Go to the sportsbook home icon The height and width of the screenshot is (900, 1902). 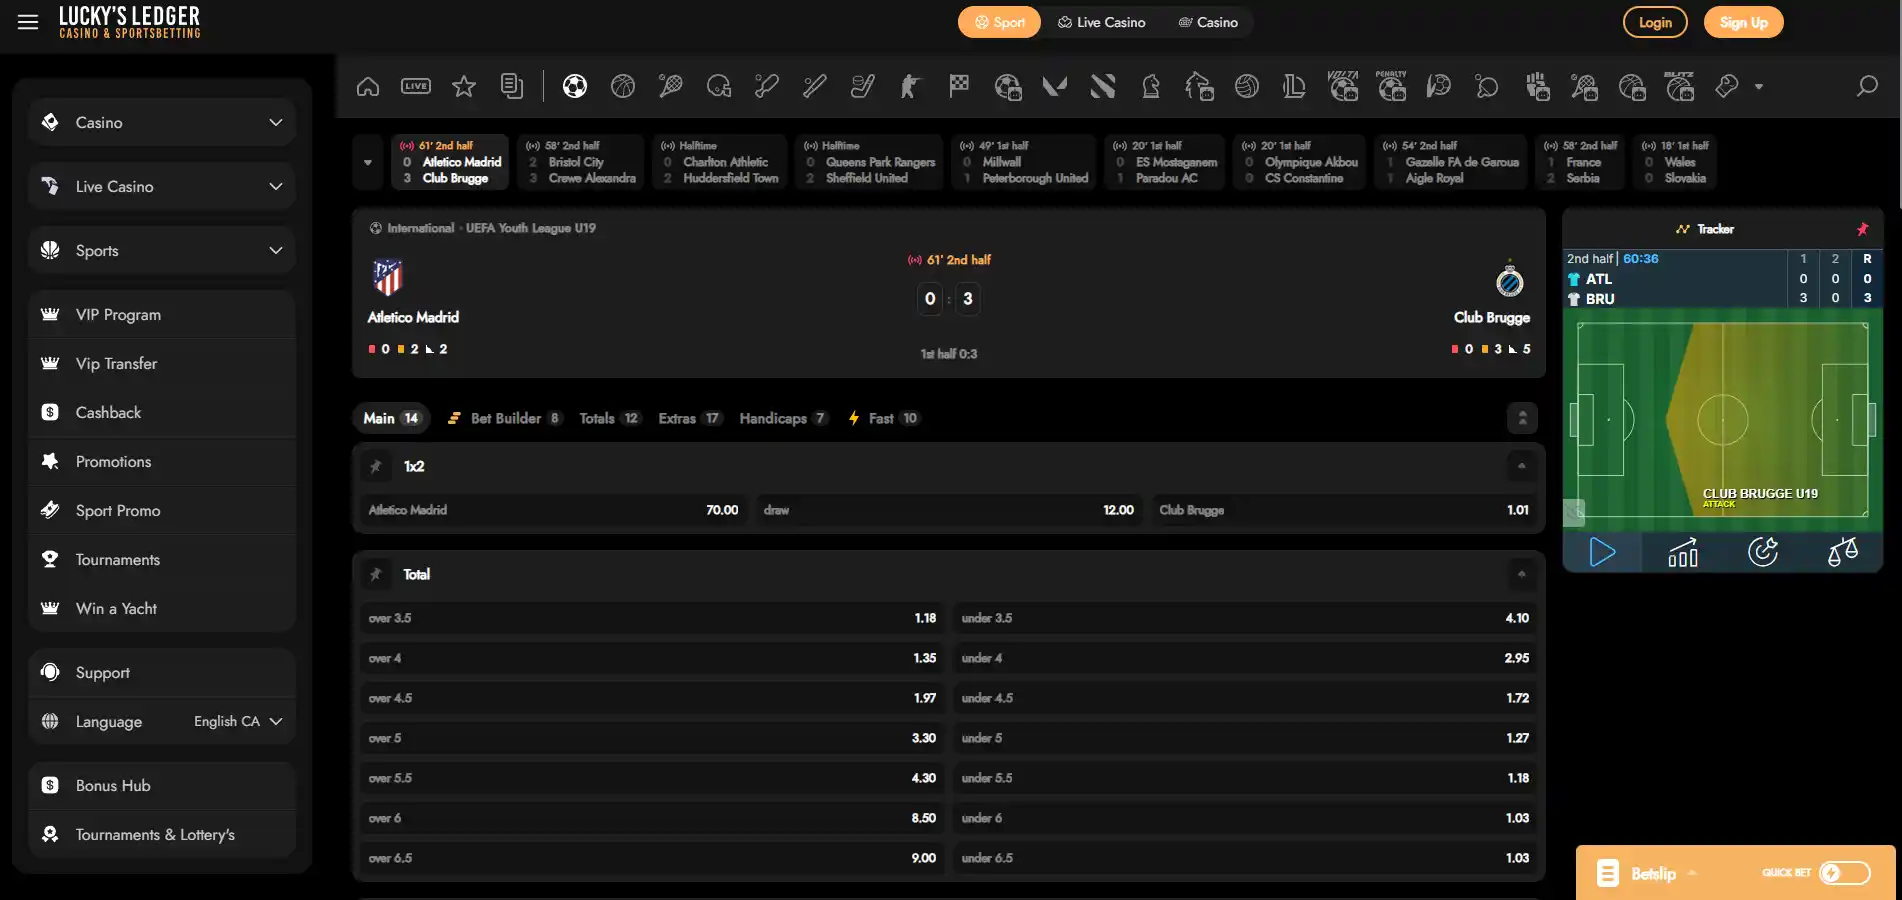click(368, 87)
